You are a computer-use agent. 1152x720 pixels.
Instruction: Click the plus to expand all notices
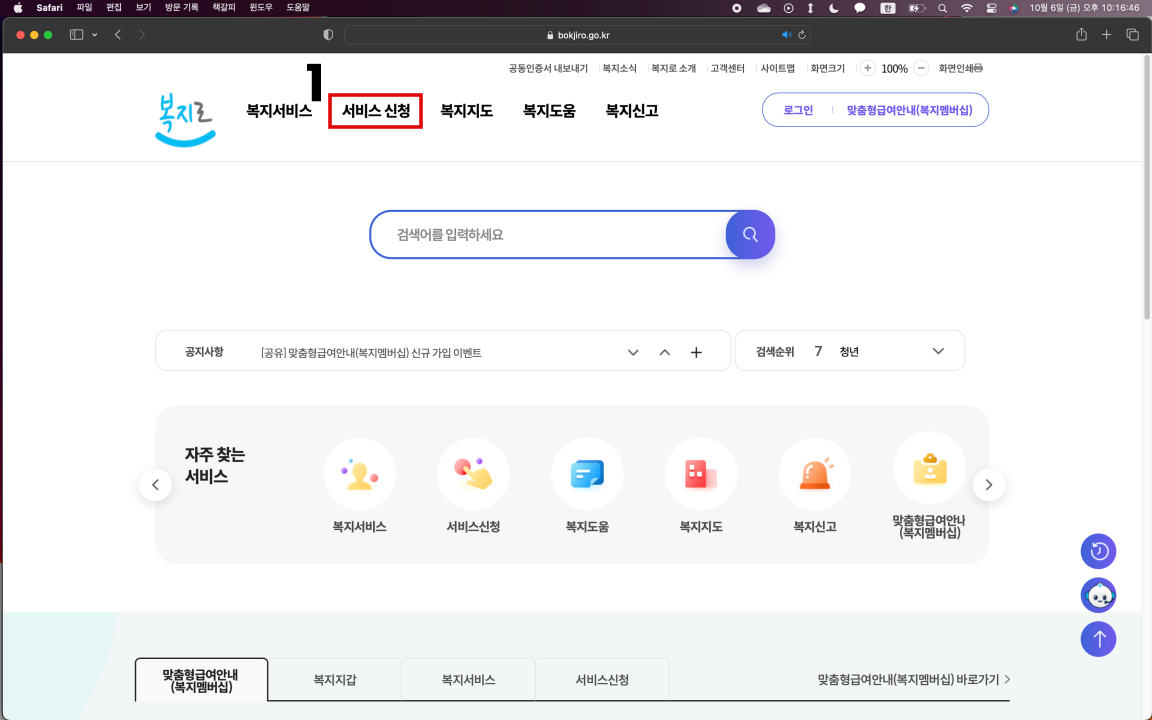pyautogui.click(x=696, y=352)
